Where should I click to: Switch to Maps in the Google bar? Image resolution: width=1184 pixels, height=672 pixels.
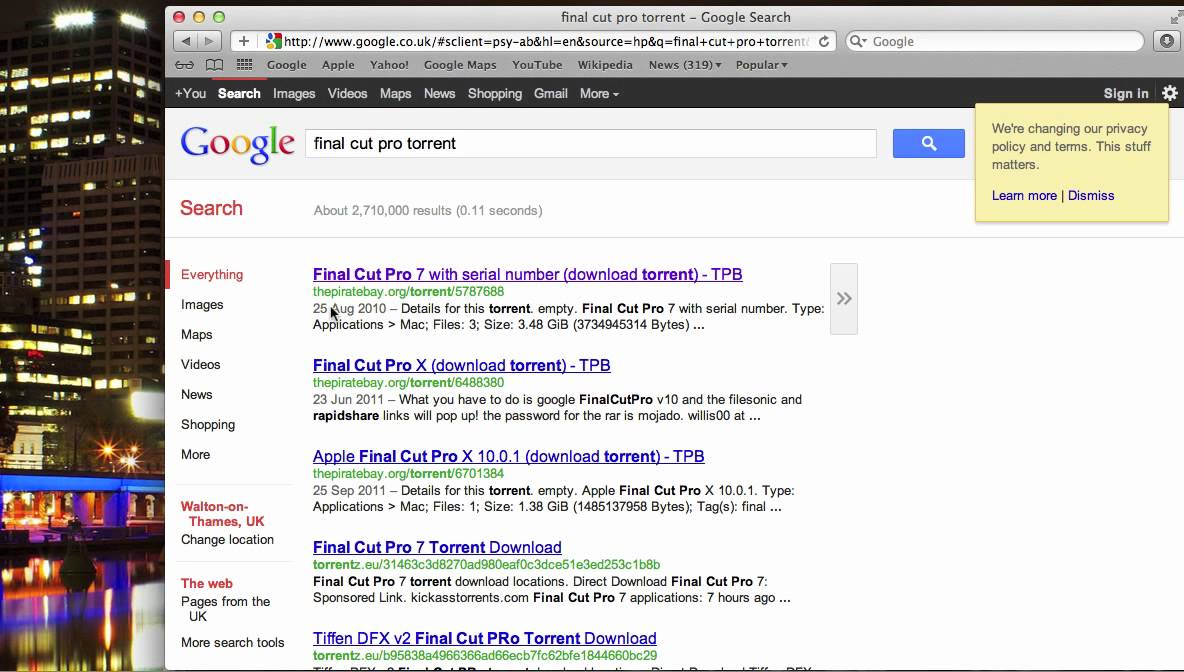[x=396, y=94]
